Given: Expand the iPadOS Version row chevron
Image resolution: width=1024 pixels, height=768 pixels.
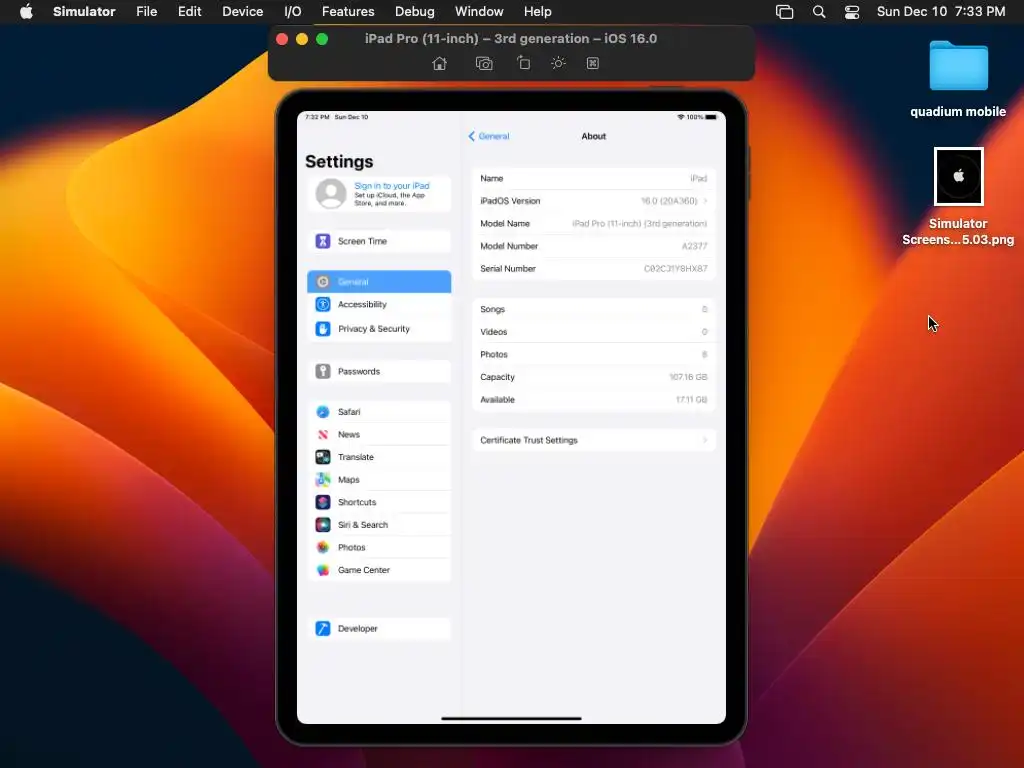Looking at the screenshot, I should [705, 200].
